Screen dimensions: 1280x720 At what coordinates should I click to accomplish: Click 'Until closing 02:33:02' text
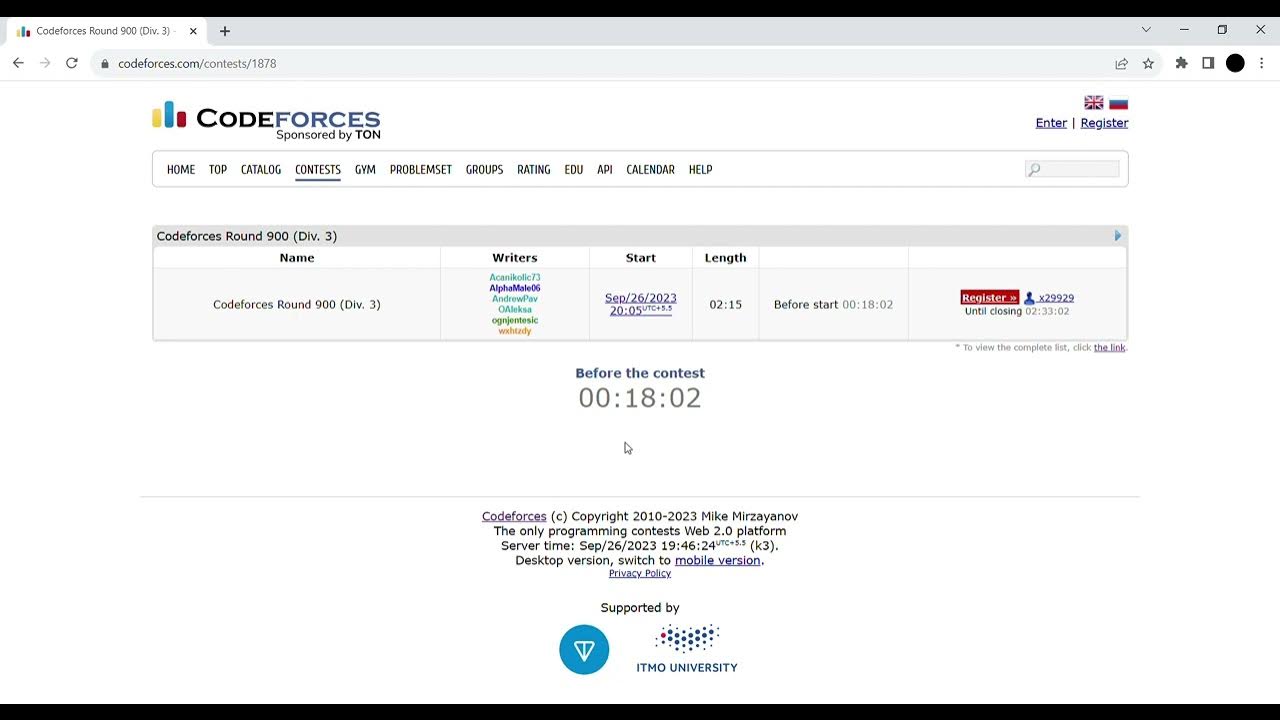pos(1017,312)
